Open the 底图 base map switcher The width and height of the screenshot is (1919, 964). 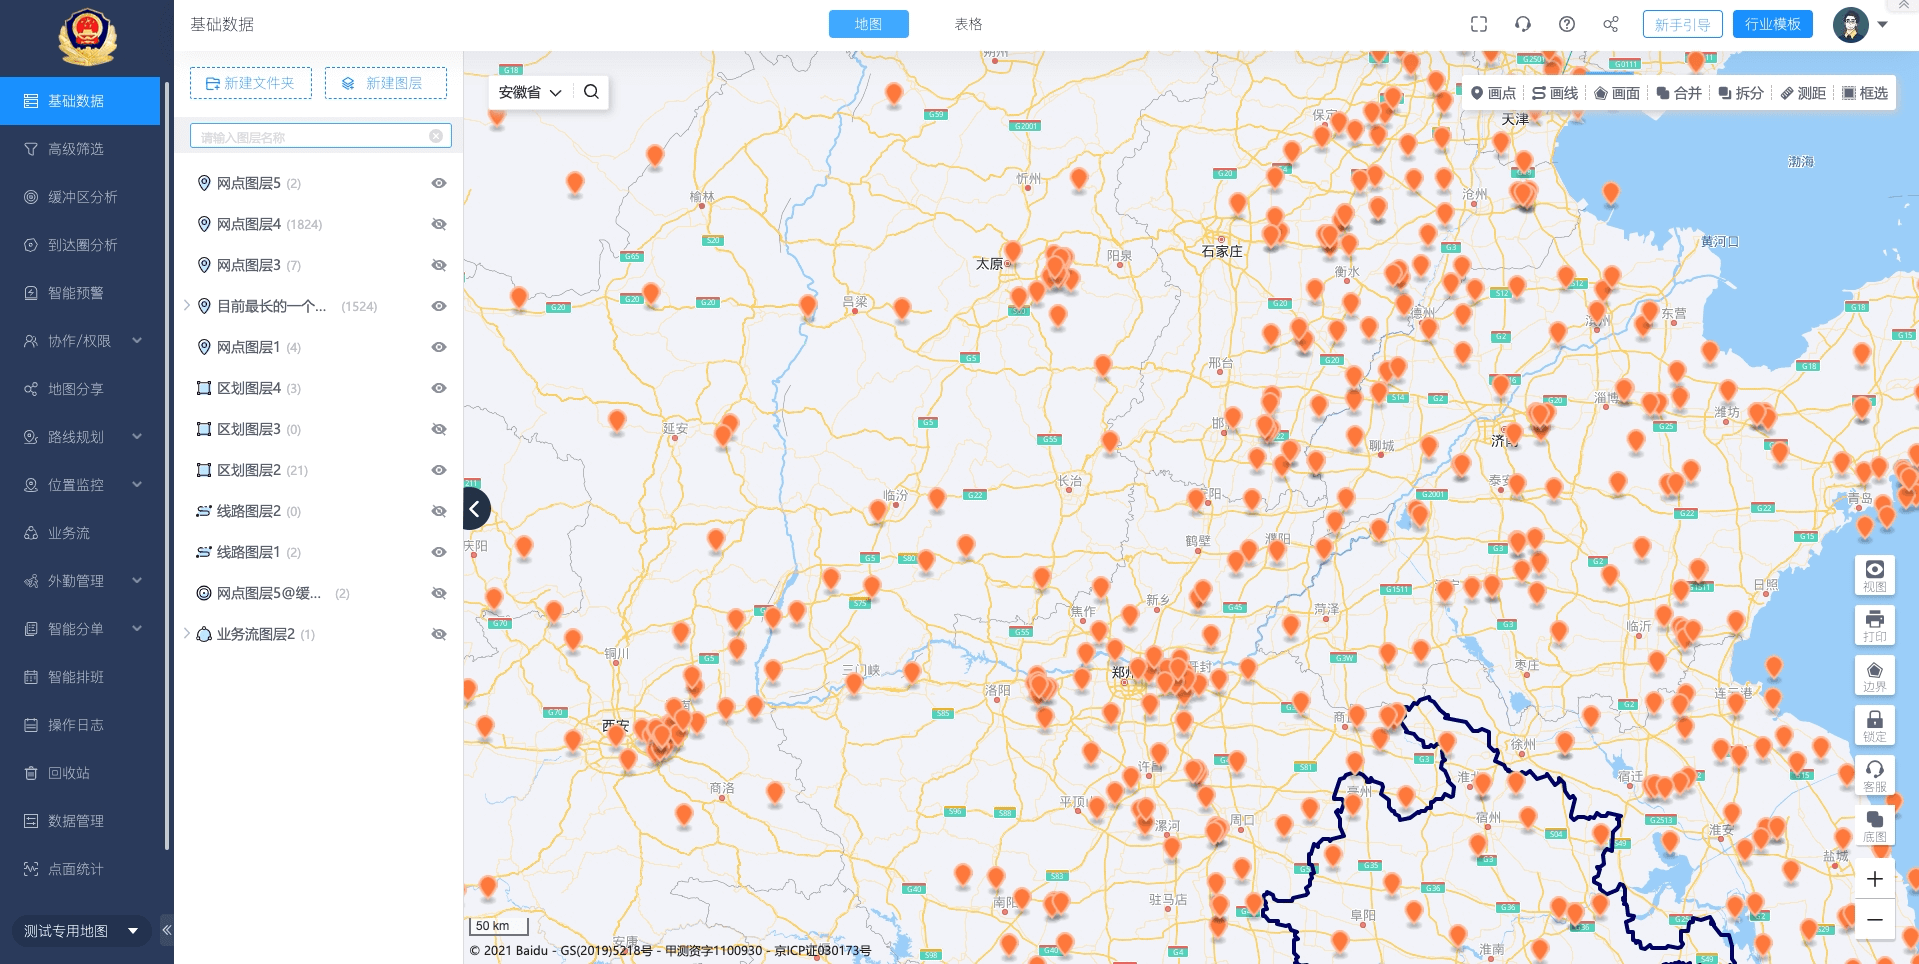pyautogui.click(x=1874, y=825)
